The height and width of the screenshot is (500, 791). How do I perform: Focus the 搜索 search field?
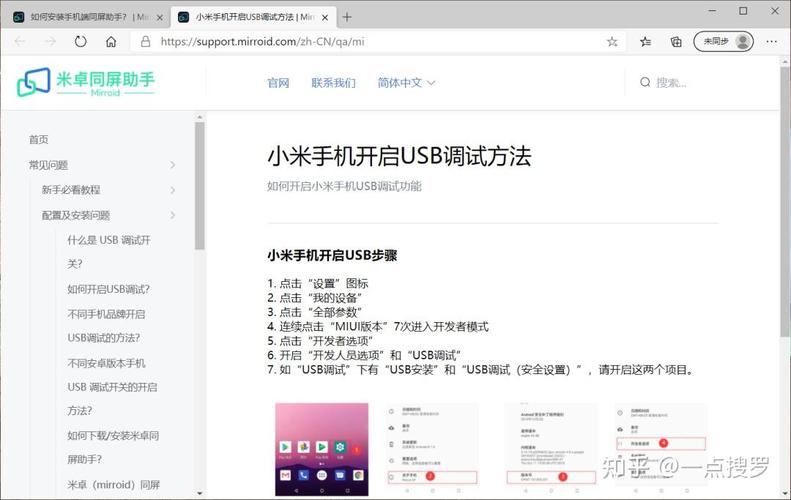[x=671, y=82]
